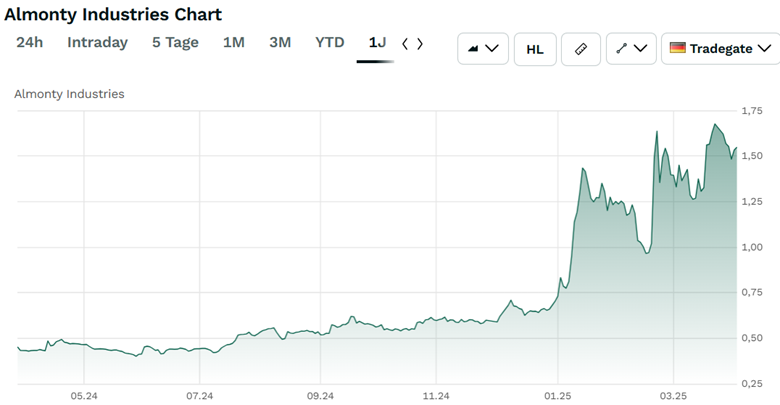
Task: Select the Intraday tab
Action: (x=97, y=42)
